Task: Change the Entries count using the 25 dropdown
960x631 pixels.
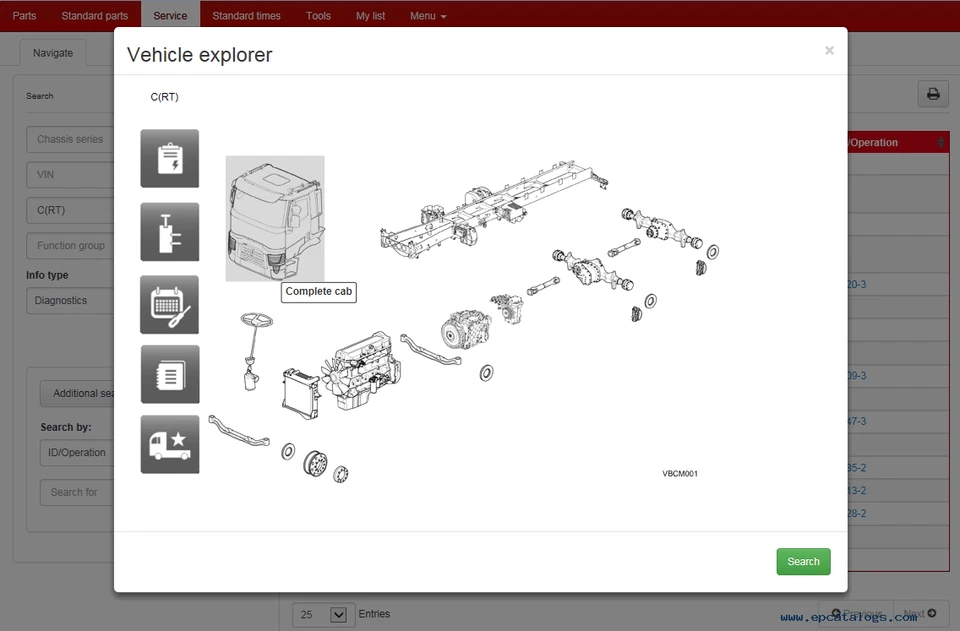Action: coord(322,614)
